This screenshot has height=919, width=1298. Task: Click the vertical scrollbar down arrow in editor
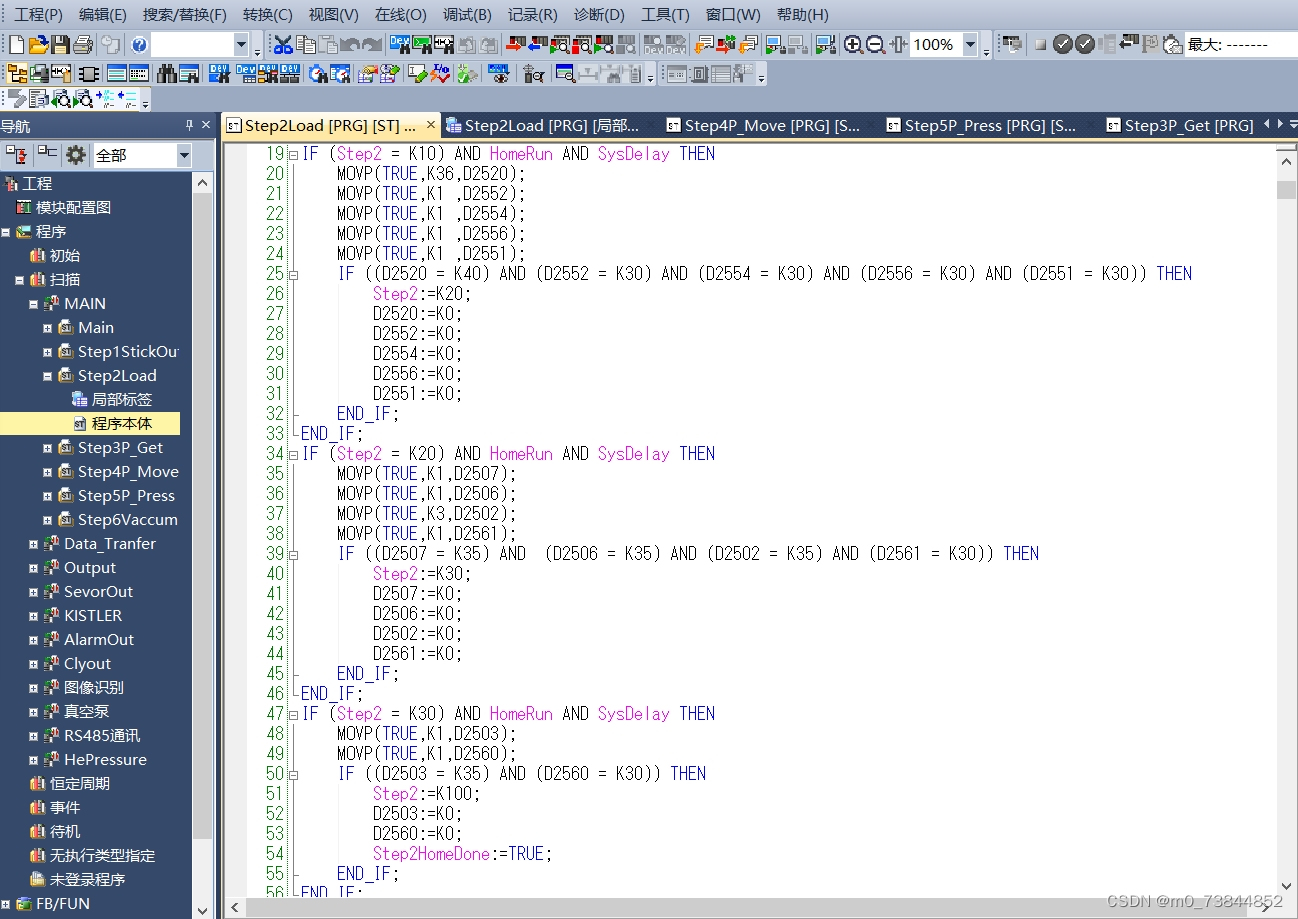point(1287,906)
